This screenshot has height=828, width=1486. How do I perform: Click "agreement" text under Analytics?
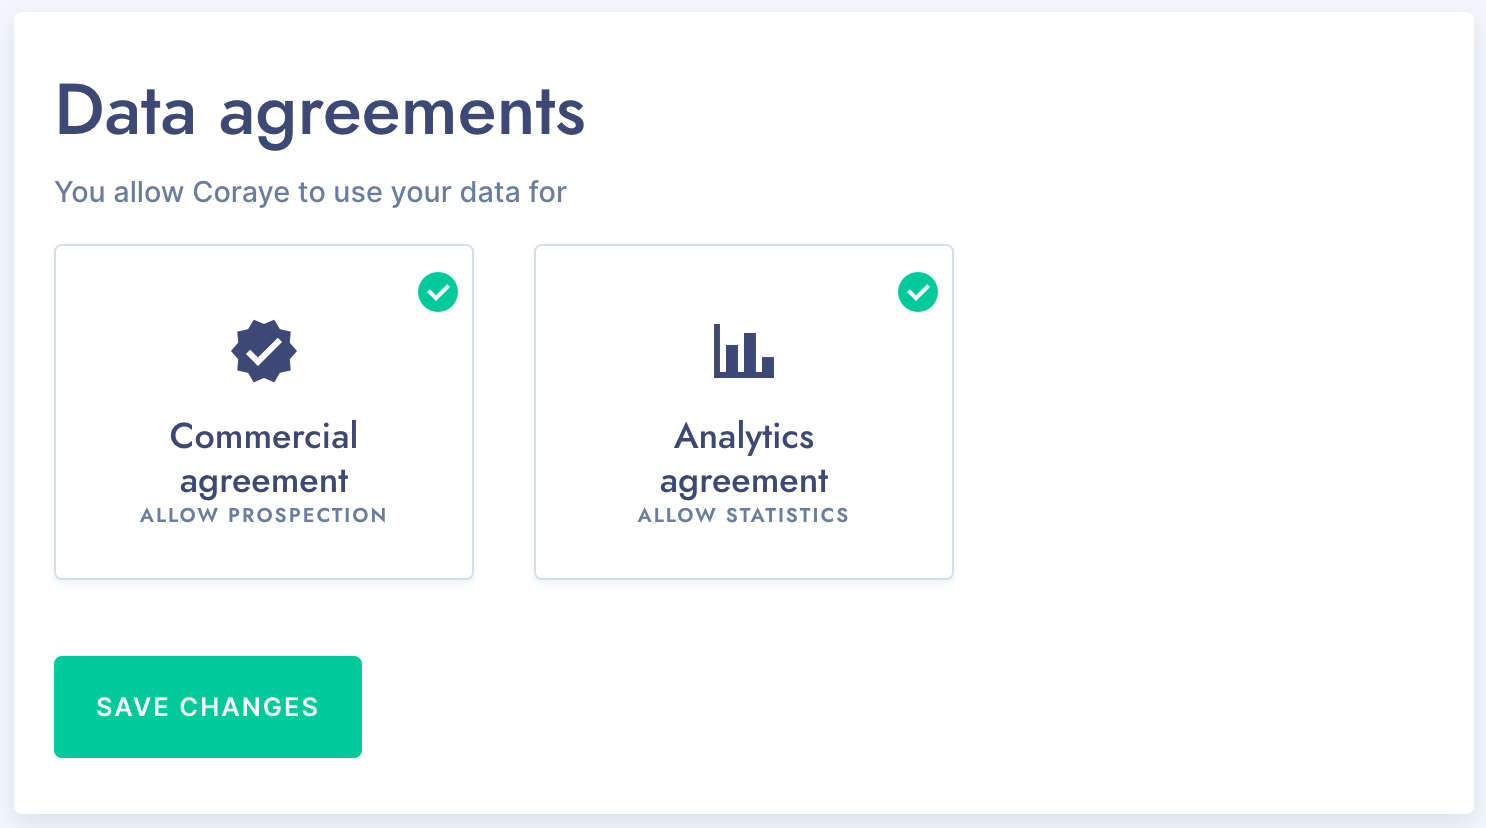pyautogui.click(x=744, y=482)
